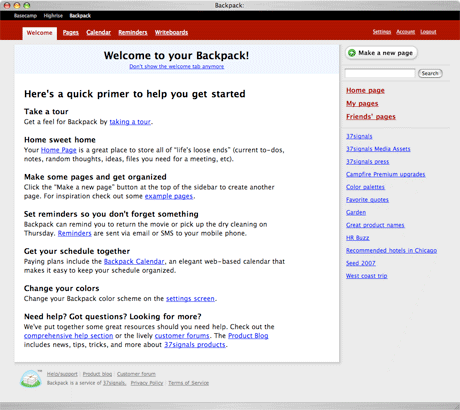The height and width of the screenshot is (410, 460).
Task: Switch to Highrise in the top bar
Action: [x=53, y=16]
